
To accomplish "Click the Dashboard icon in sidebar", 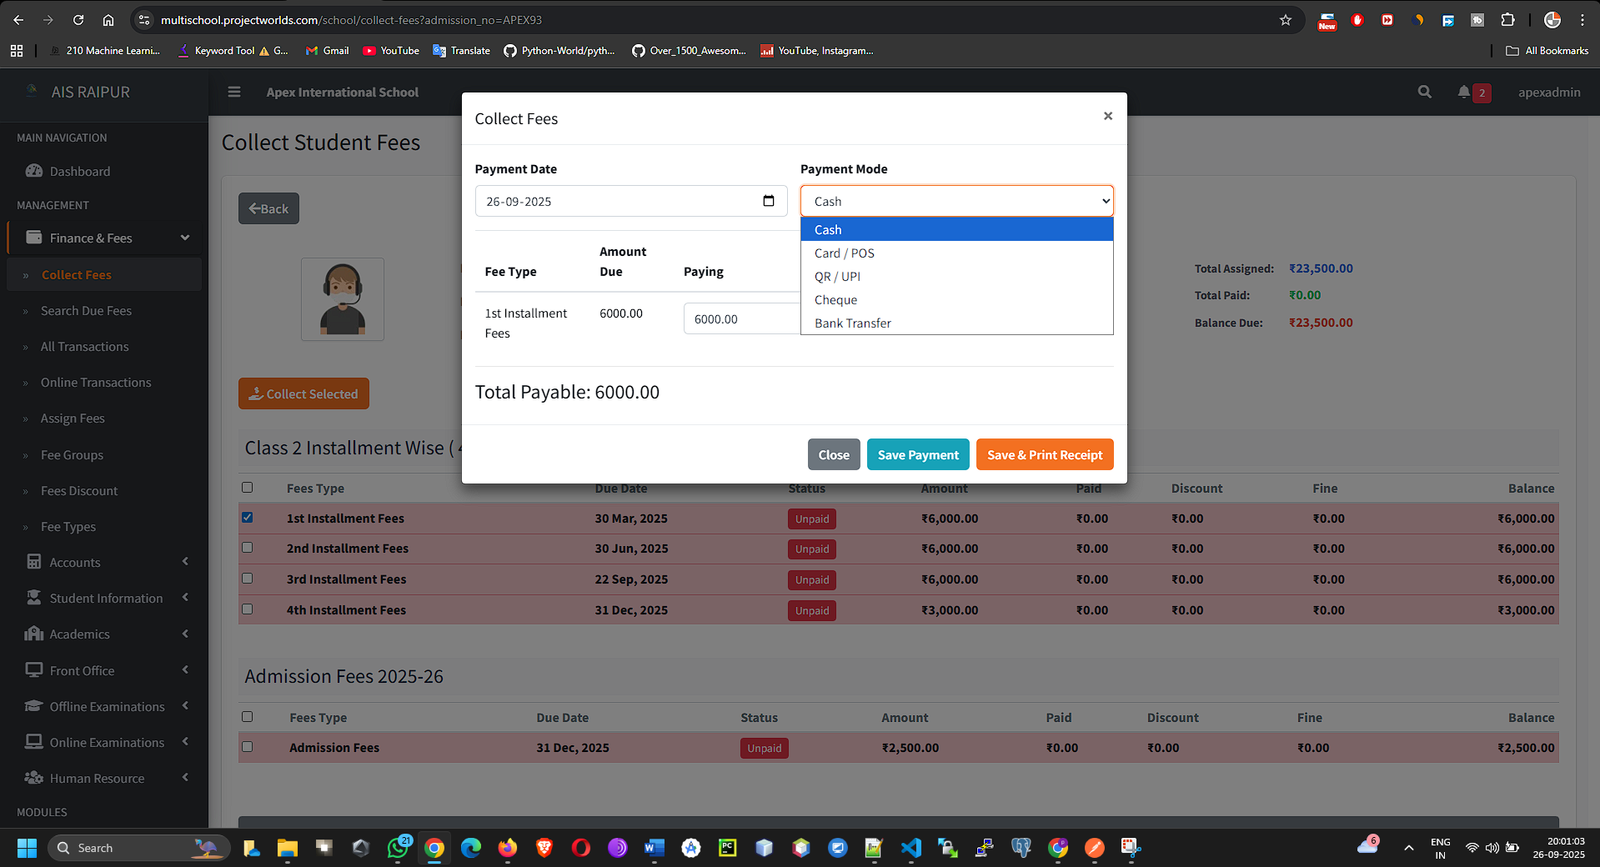I will pos(34,171).
